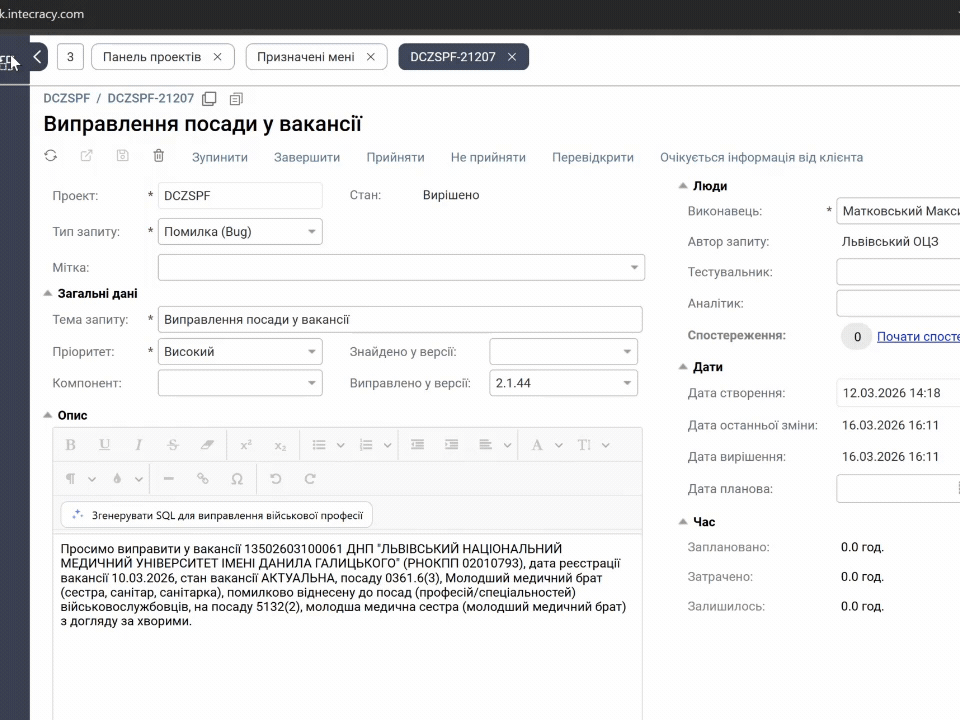960x720 pixels.
Task: Click the open-in-new-window icon
Action: [x=86, y=156]
